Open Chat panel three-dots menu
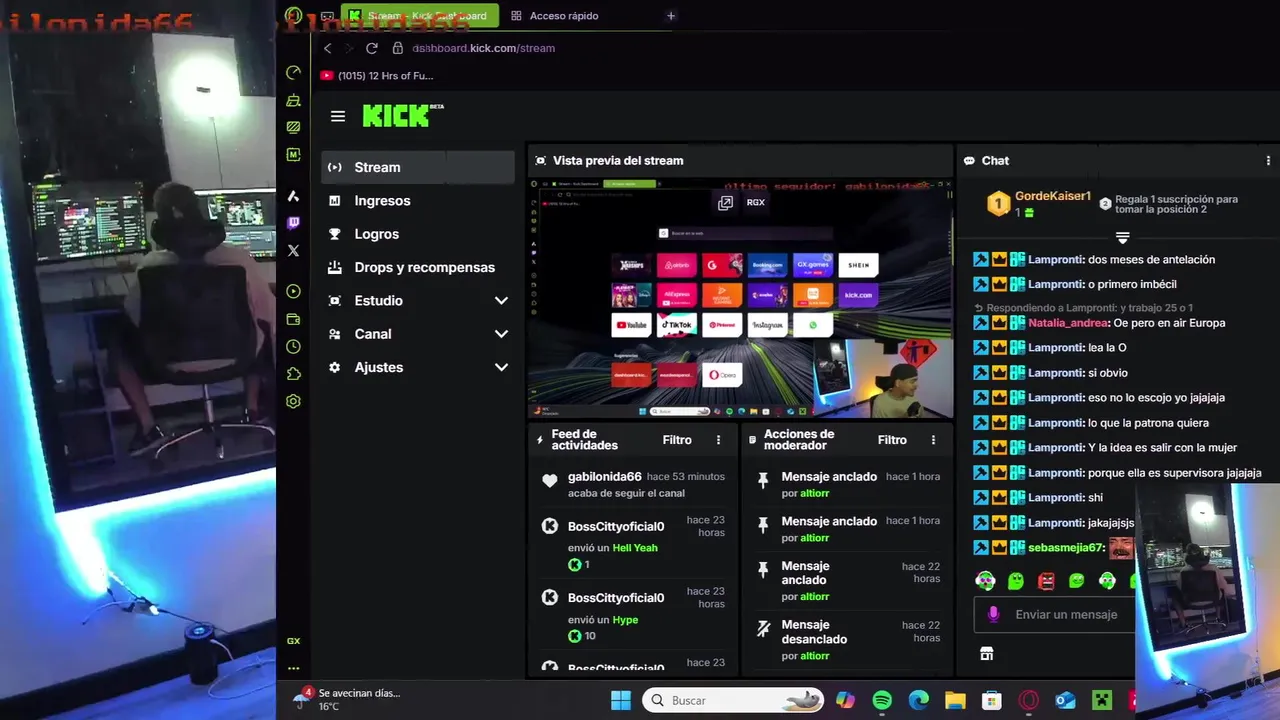The width and height of the screenshot is (1280, 720). [1268, 161]
